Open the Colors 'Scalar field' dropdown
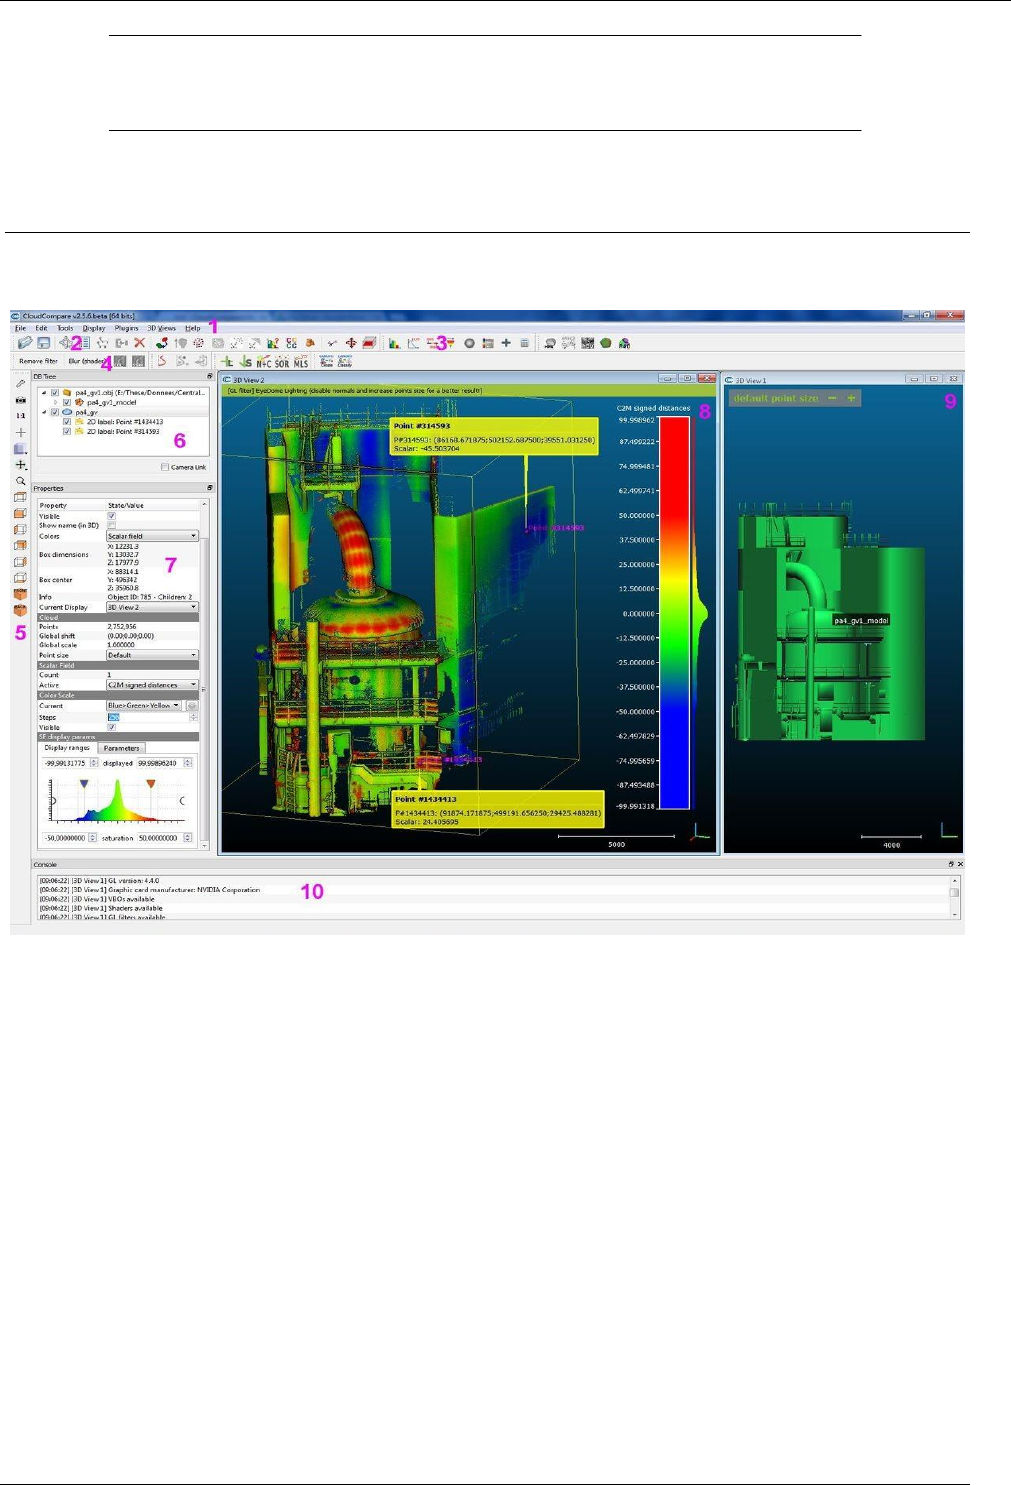This screenshot has width=1011, height=1485. [152, 536]
